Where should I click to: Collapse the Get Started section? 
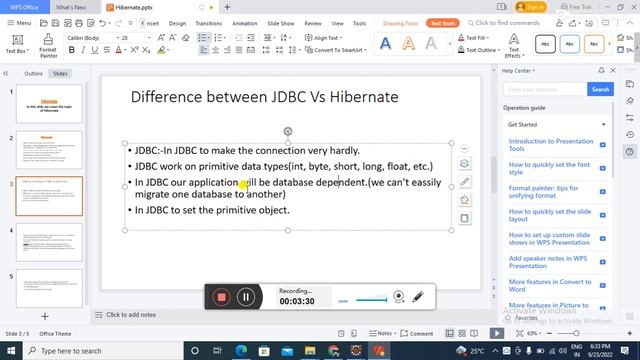point(604,124)
